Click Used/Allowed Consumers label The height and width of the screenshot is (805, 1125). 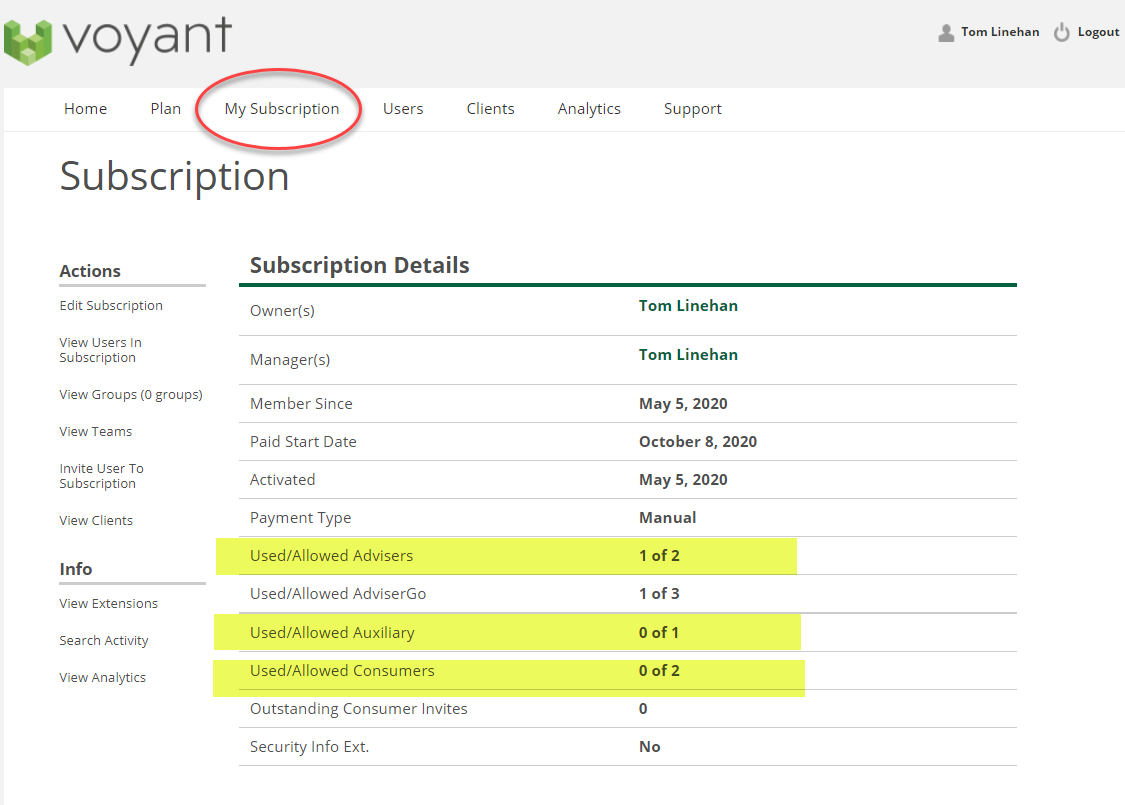[x=342, y=671]
